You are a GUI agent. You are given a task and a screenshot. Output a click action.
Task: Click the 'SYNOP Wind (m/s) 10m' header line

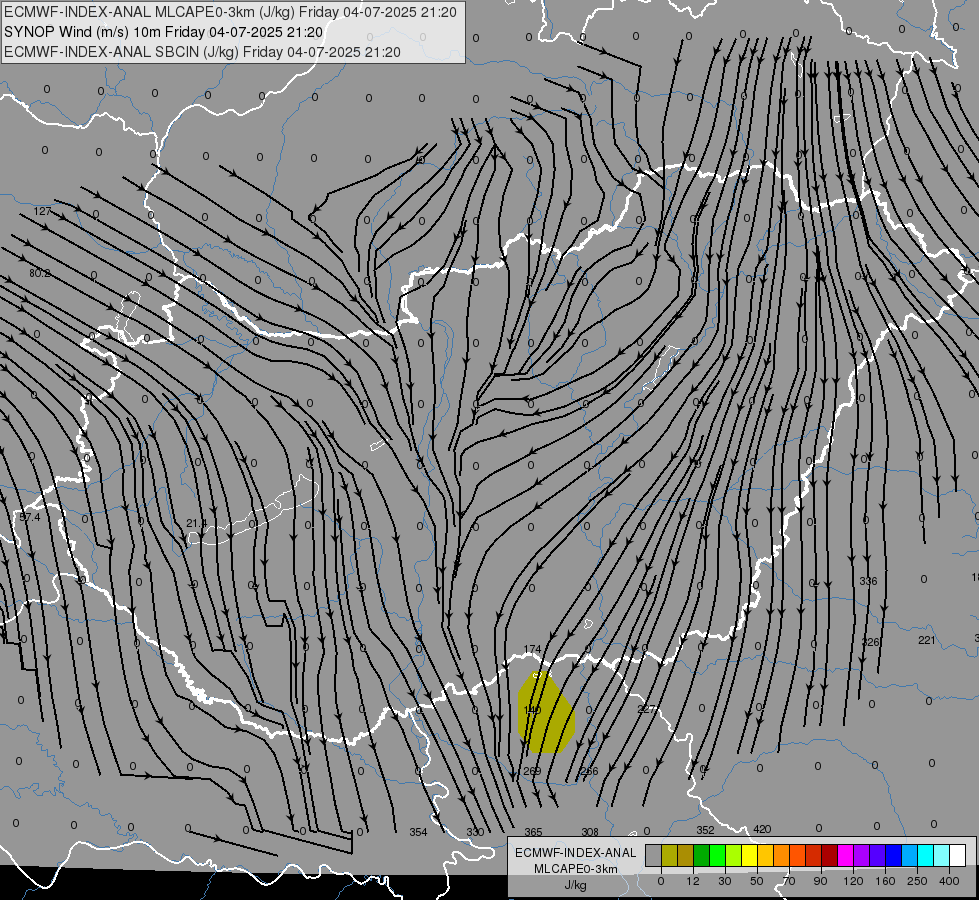click(x=164, y=32)
